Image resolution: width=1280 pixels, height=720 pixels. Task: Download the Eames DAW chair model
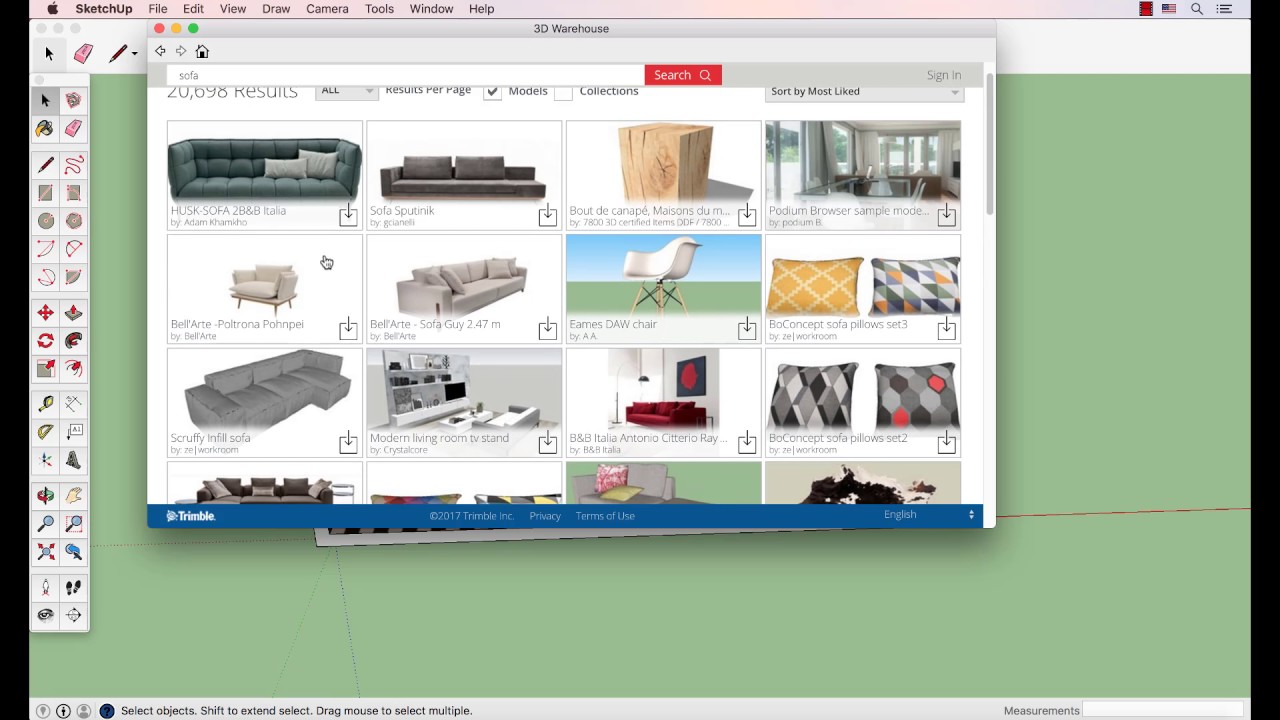click(x=747, y=329)
